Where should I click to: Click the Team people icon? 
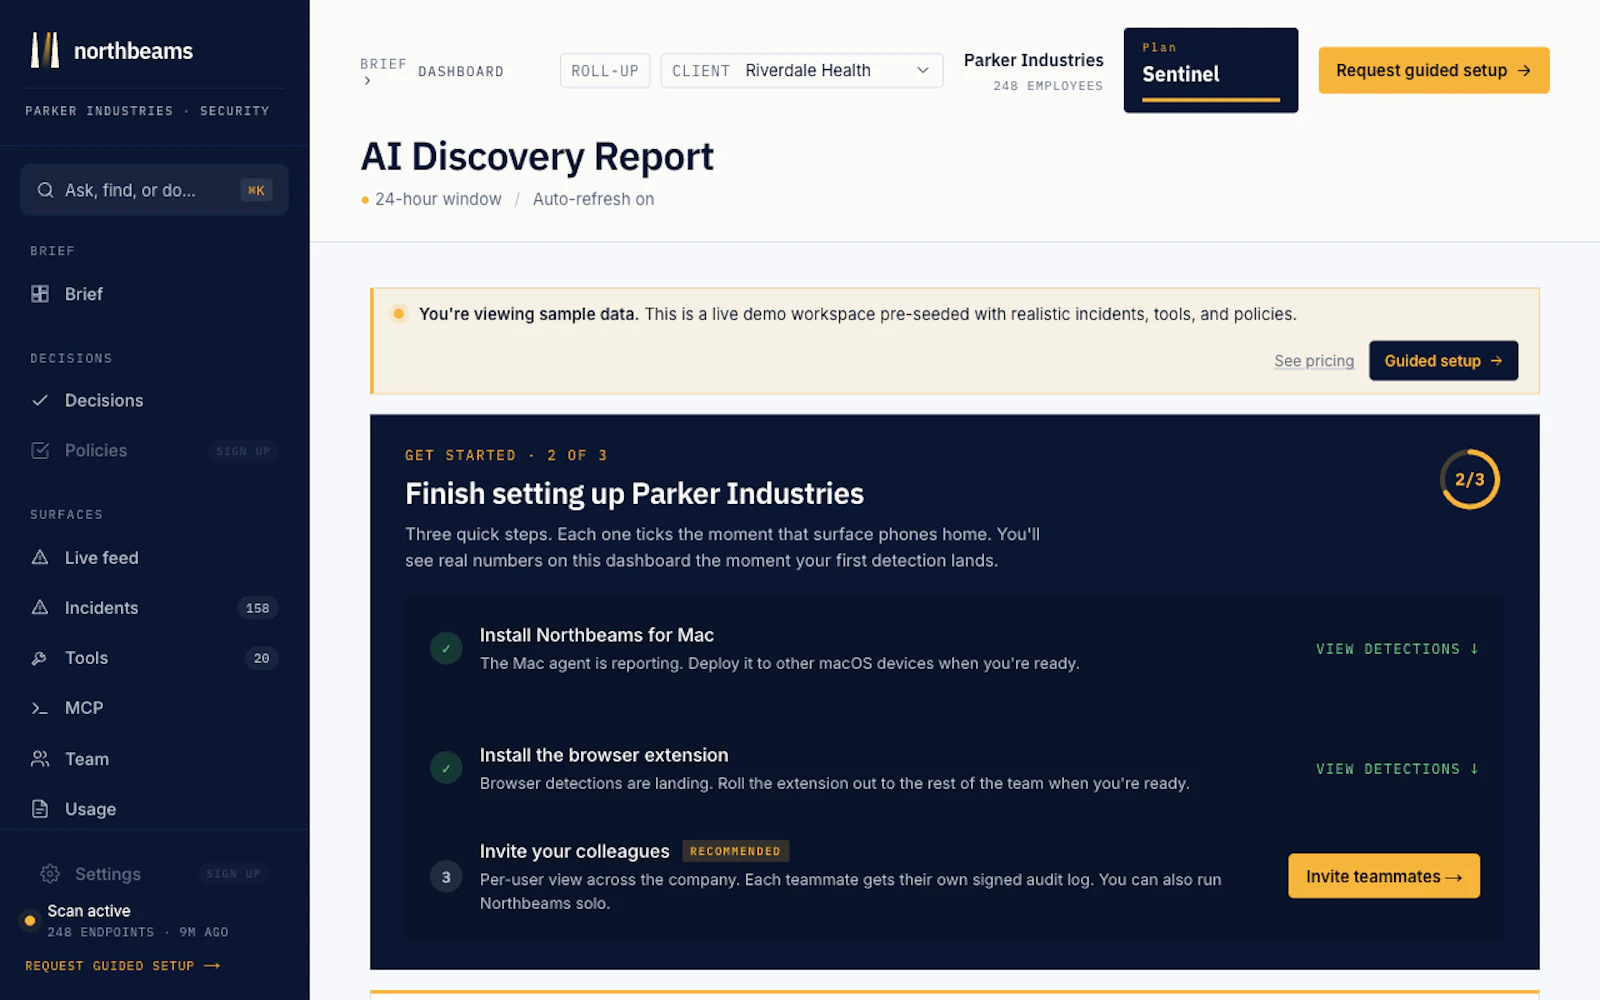click(x=40, y=759)
